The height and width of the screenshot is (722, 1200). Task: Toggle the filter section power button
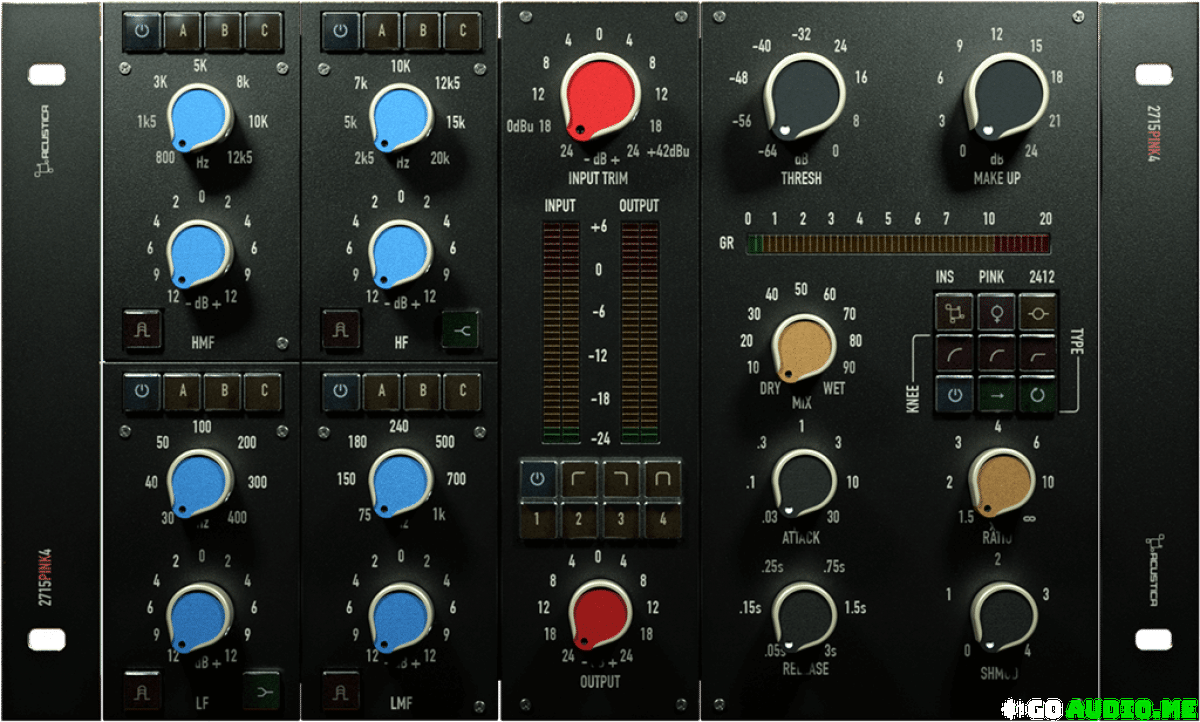point(538,478)
